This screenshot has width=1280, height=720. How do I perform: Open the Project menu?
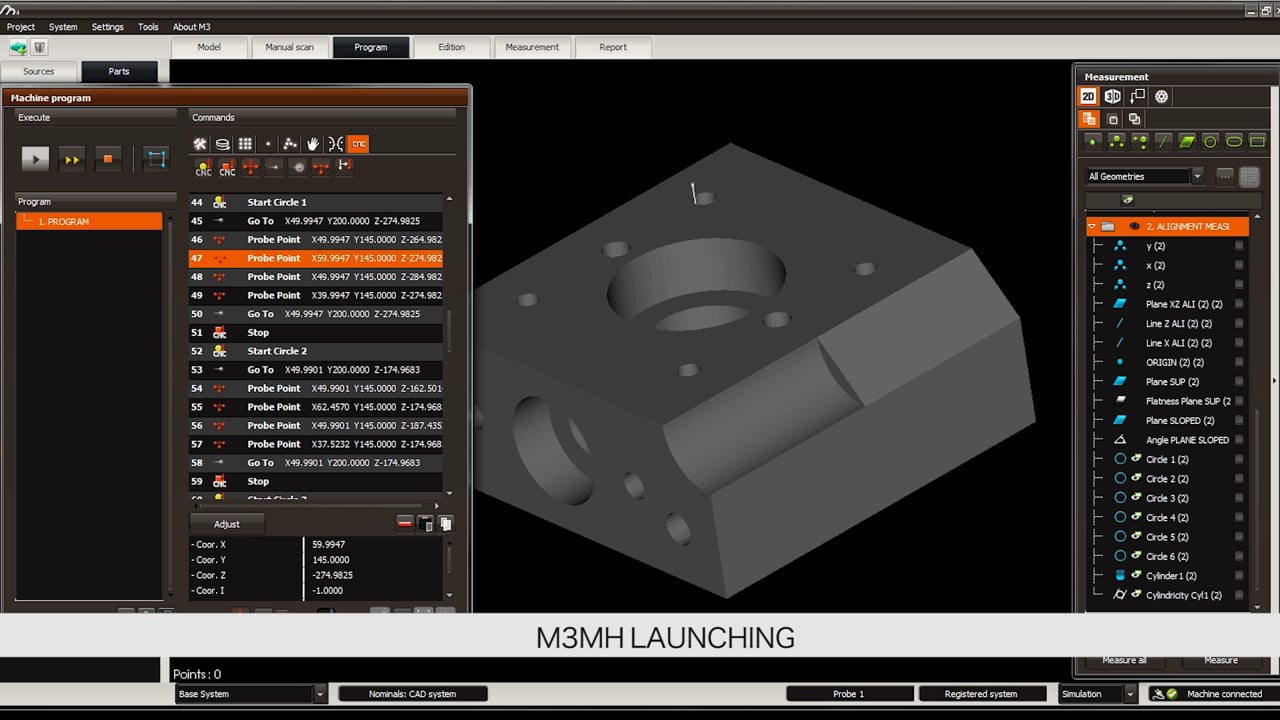(21, 27)
